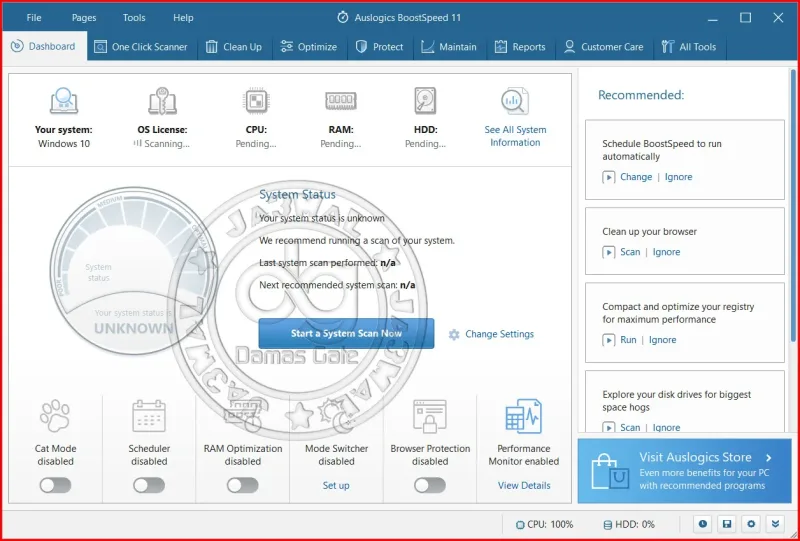Click Set up under Mode Switcher

click(x=336, y=486)
